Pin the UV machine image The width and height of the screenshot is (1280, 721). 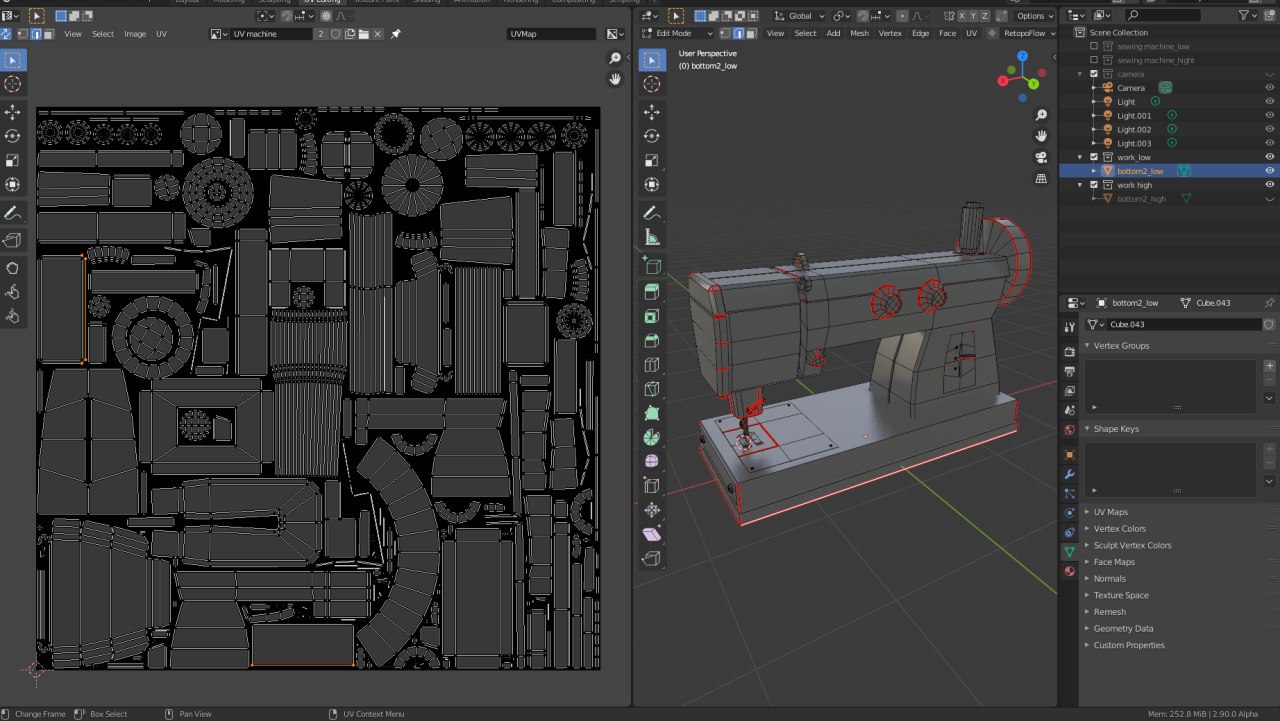tap(395, 34)
